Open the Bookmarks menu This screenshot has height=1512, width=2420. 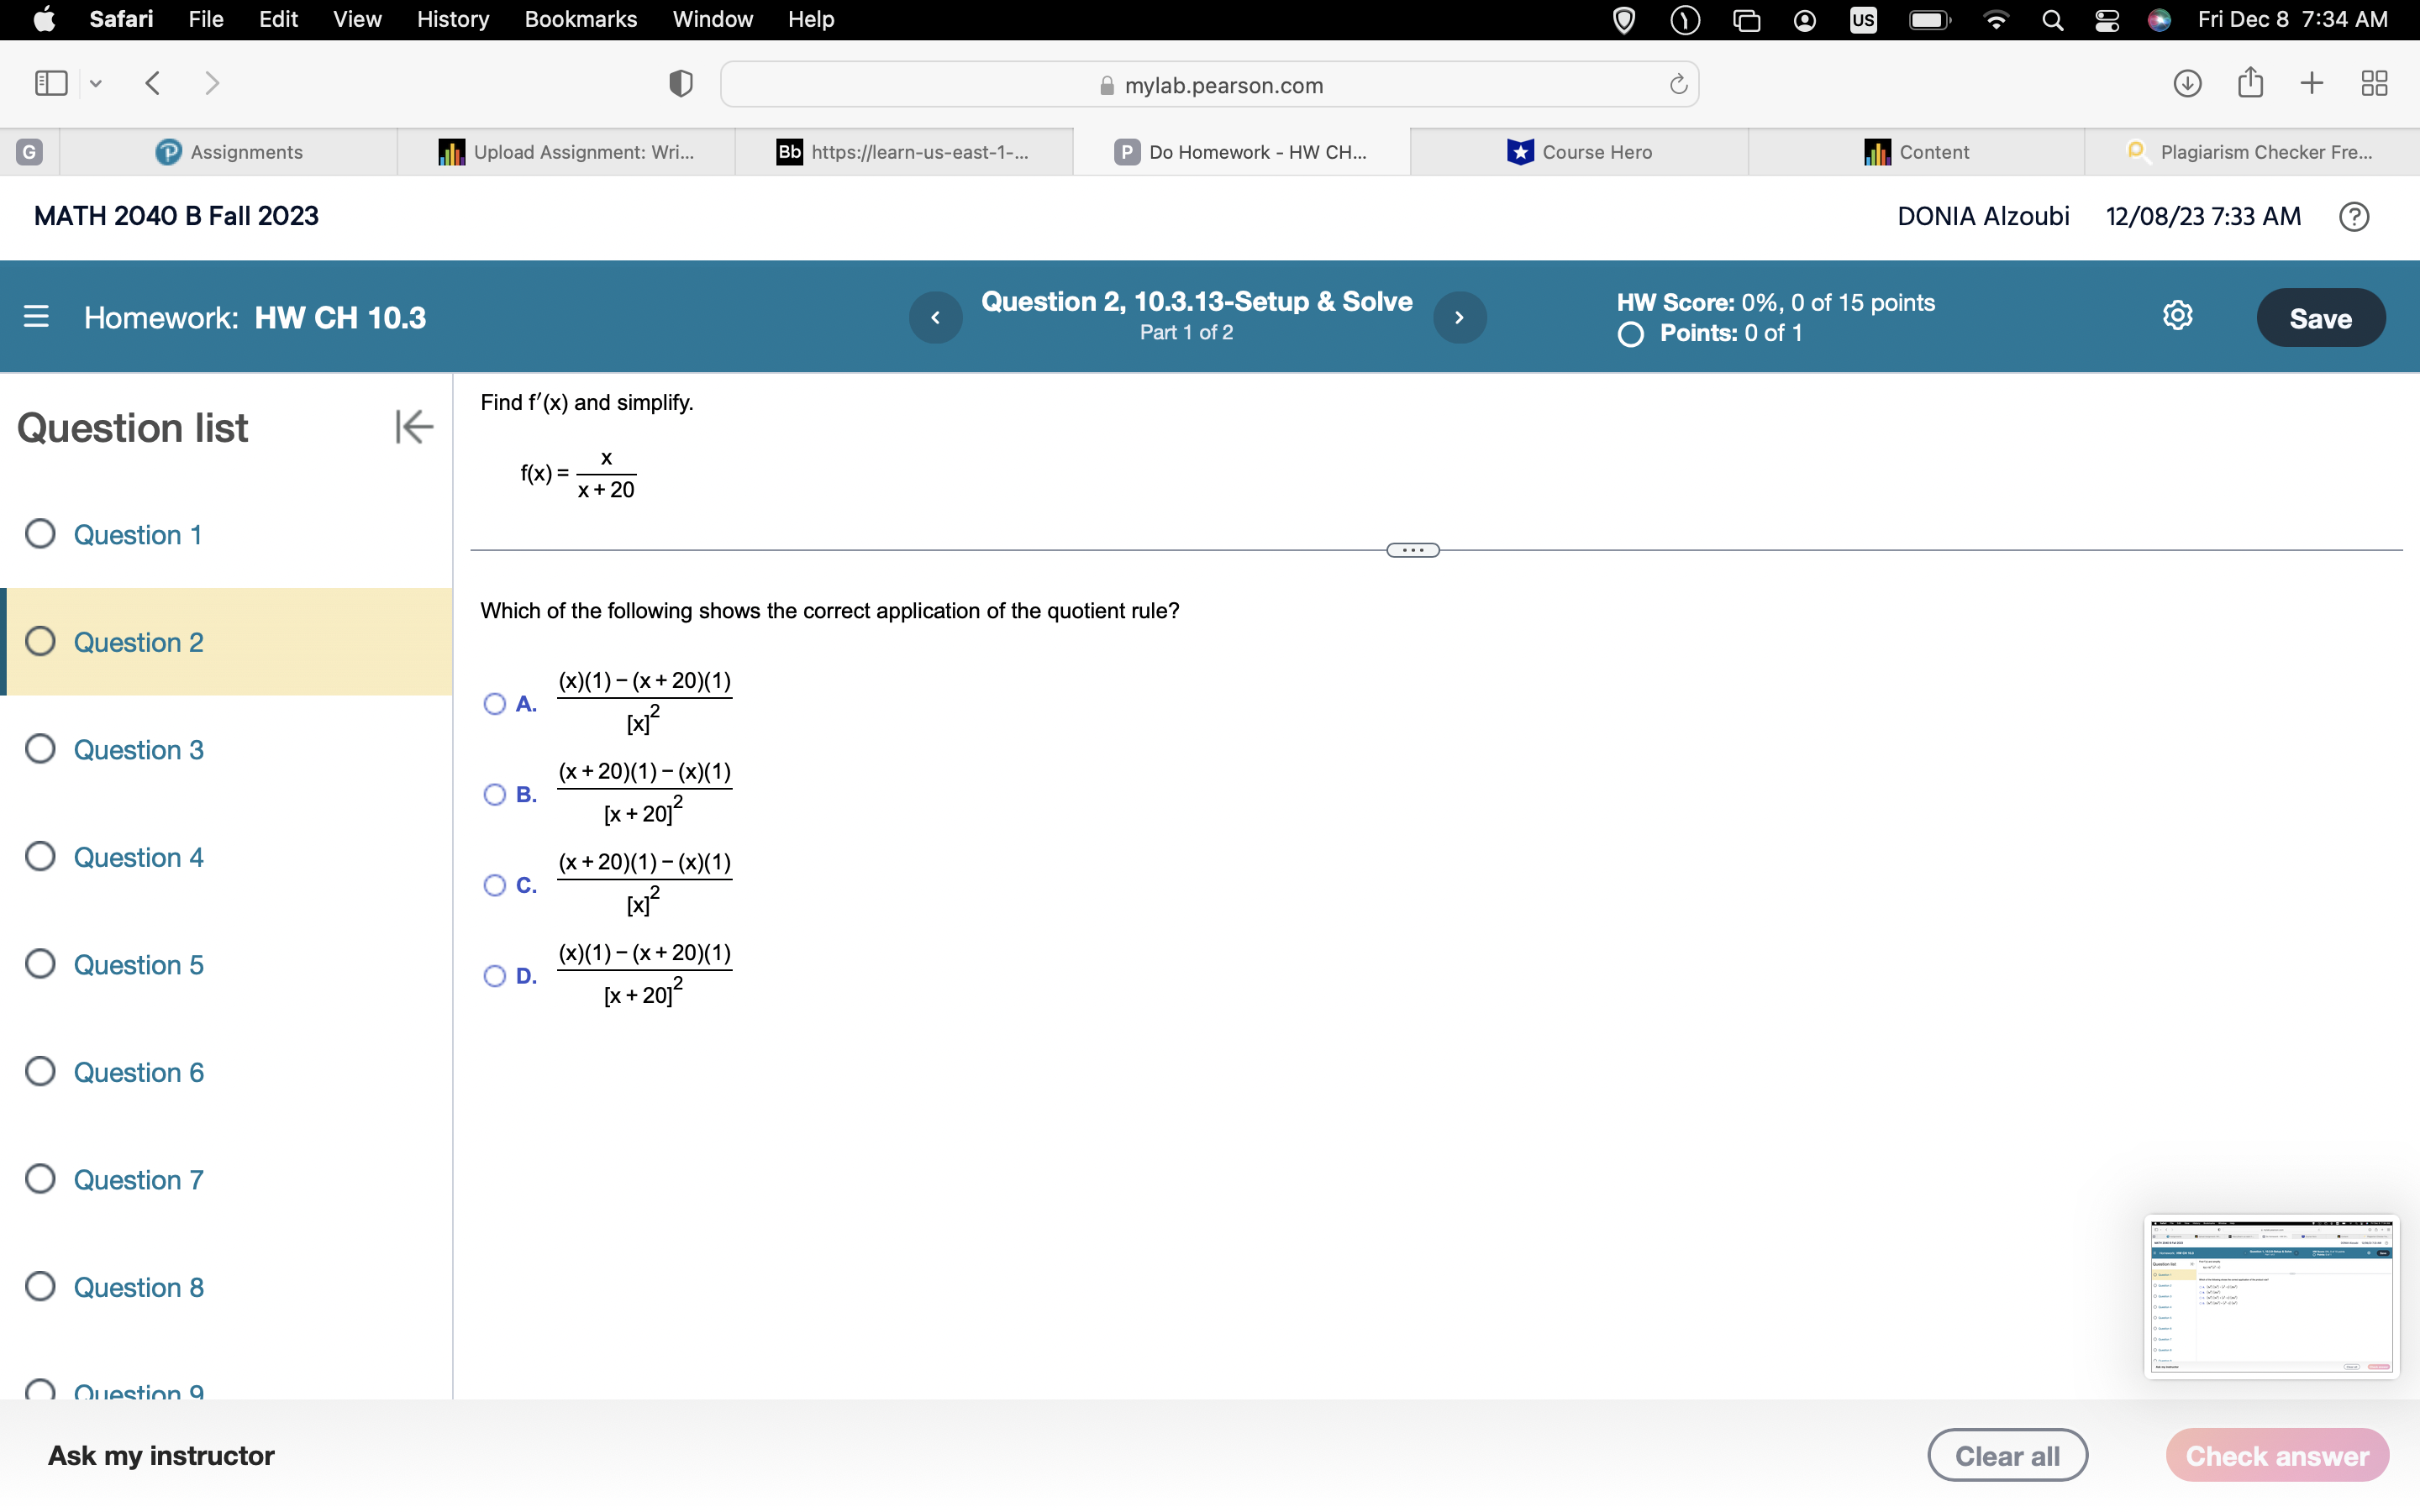coord(581,19)
